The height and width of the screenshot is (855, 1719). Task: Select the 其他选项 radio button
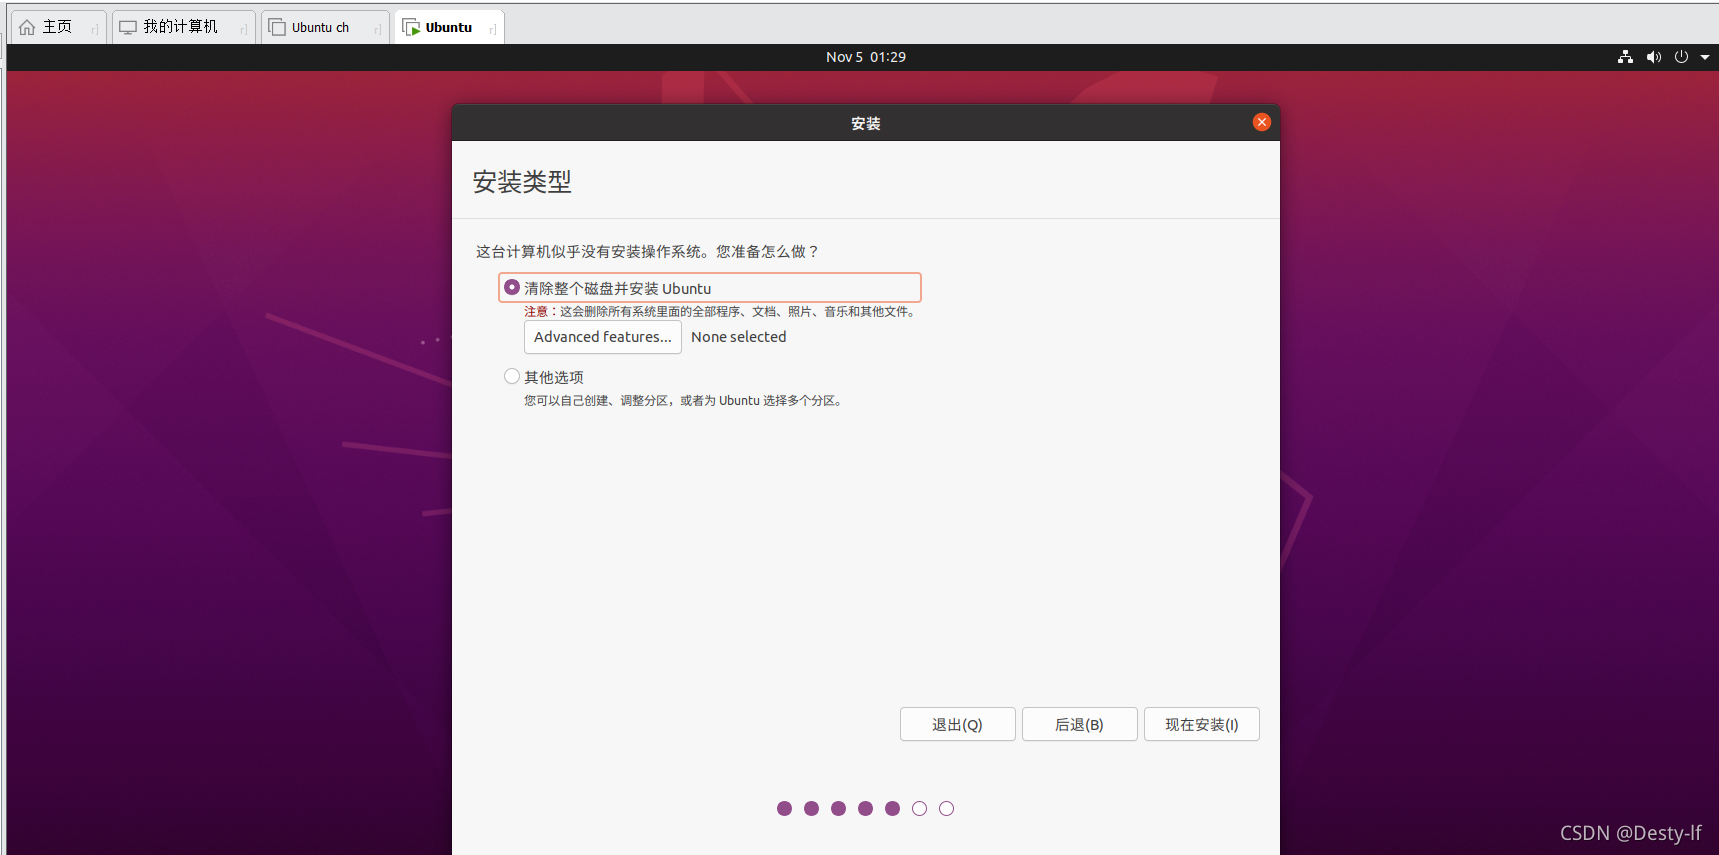[512, 376]
